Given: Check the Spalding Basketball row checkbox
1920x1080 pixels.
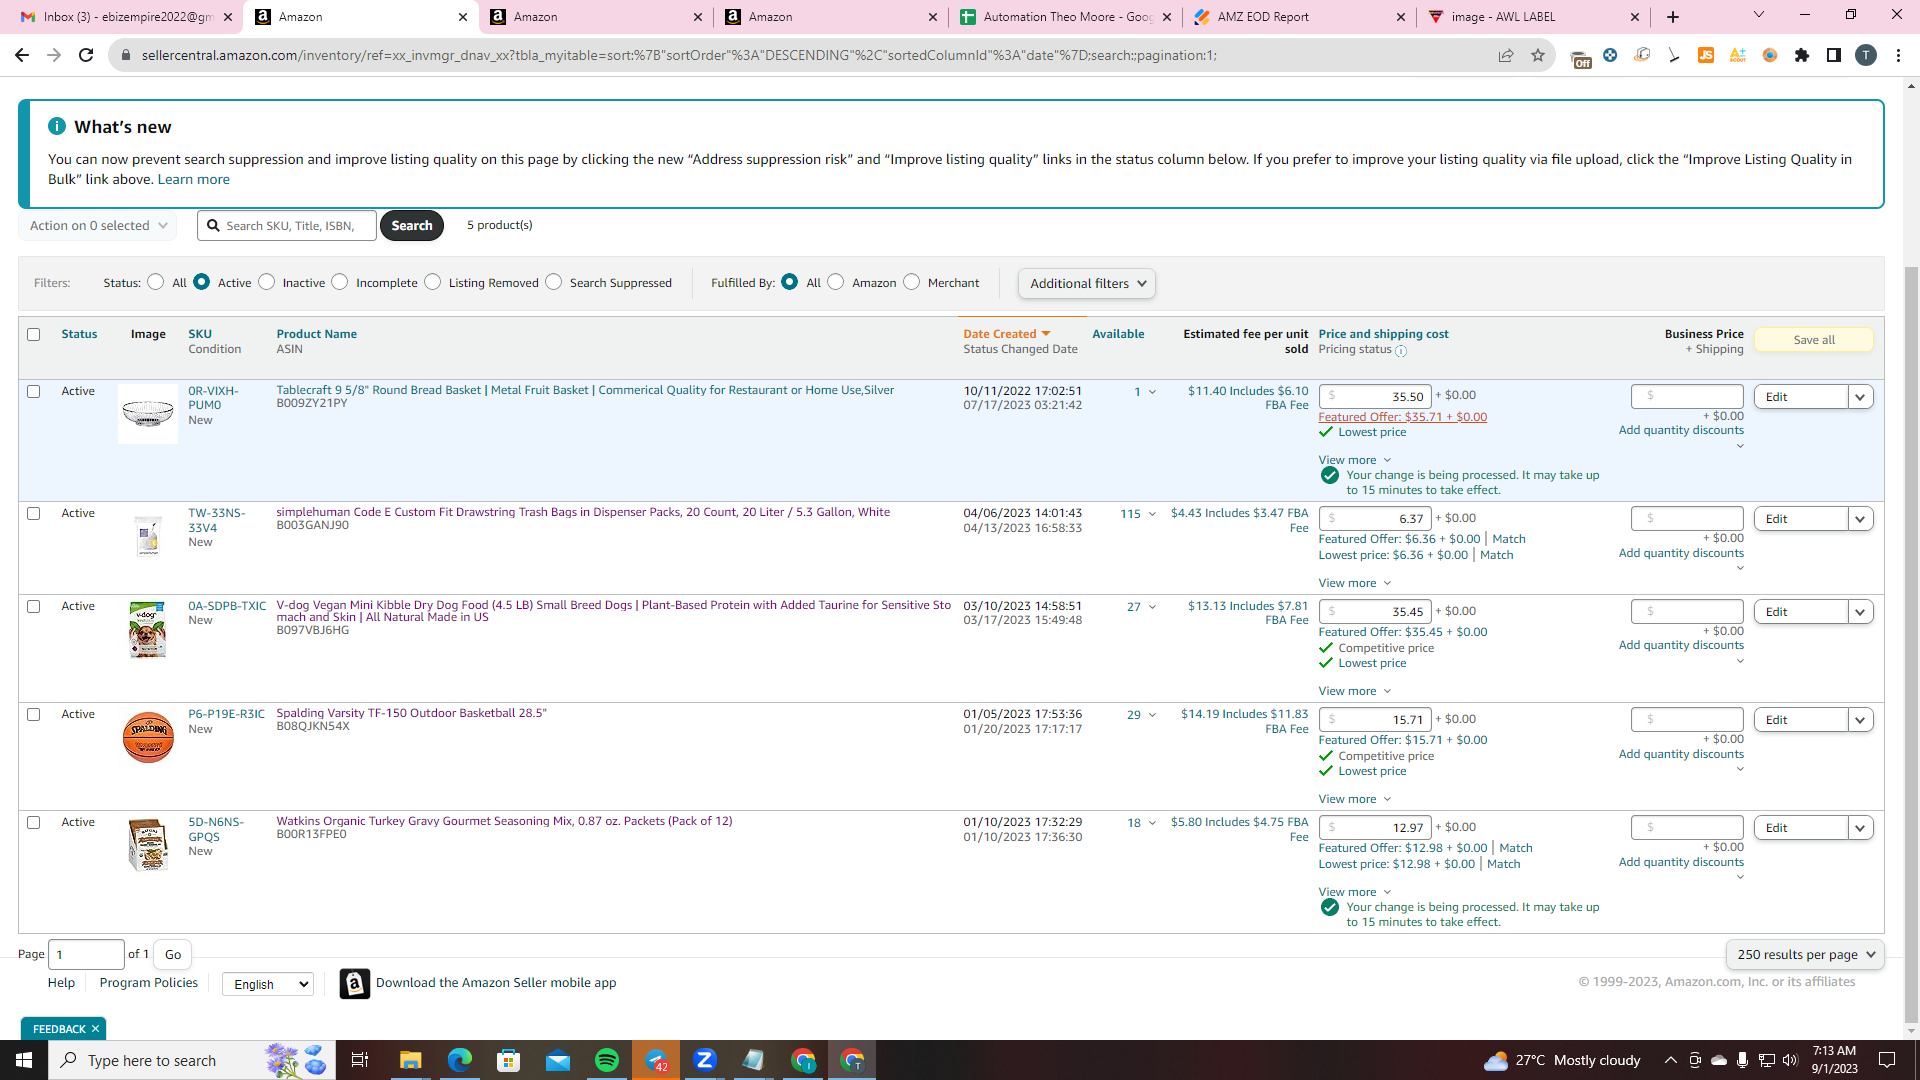Looking at the screenshot, I should click(34, 715).
